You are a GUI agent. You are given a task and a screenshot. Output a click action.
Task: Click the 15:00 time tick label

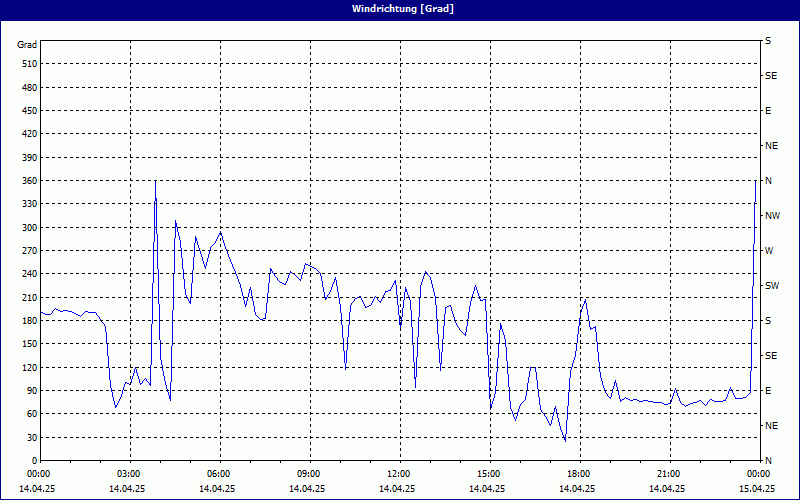tap(490, 474)
